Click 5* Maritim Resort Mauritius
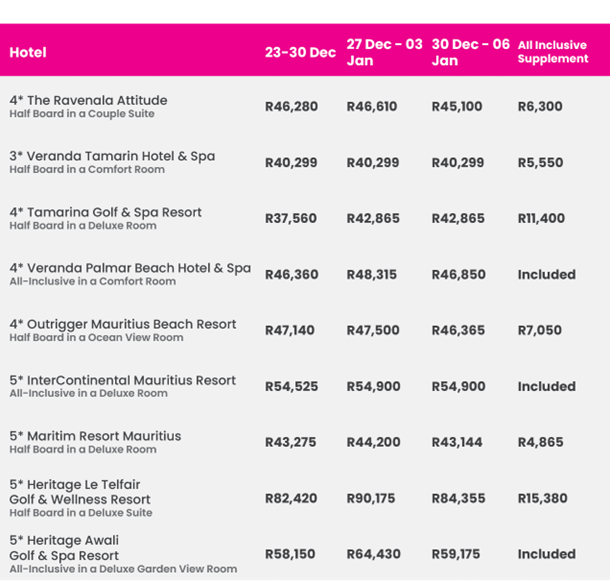610x584 pixels. coord(95,436)
